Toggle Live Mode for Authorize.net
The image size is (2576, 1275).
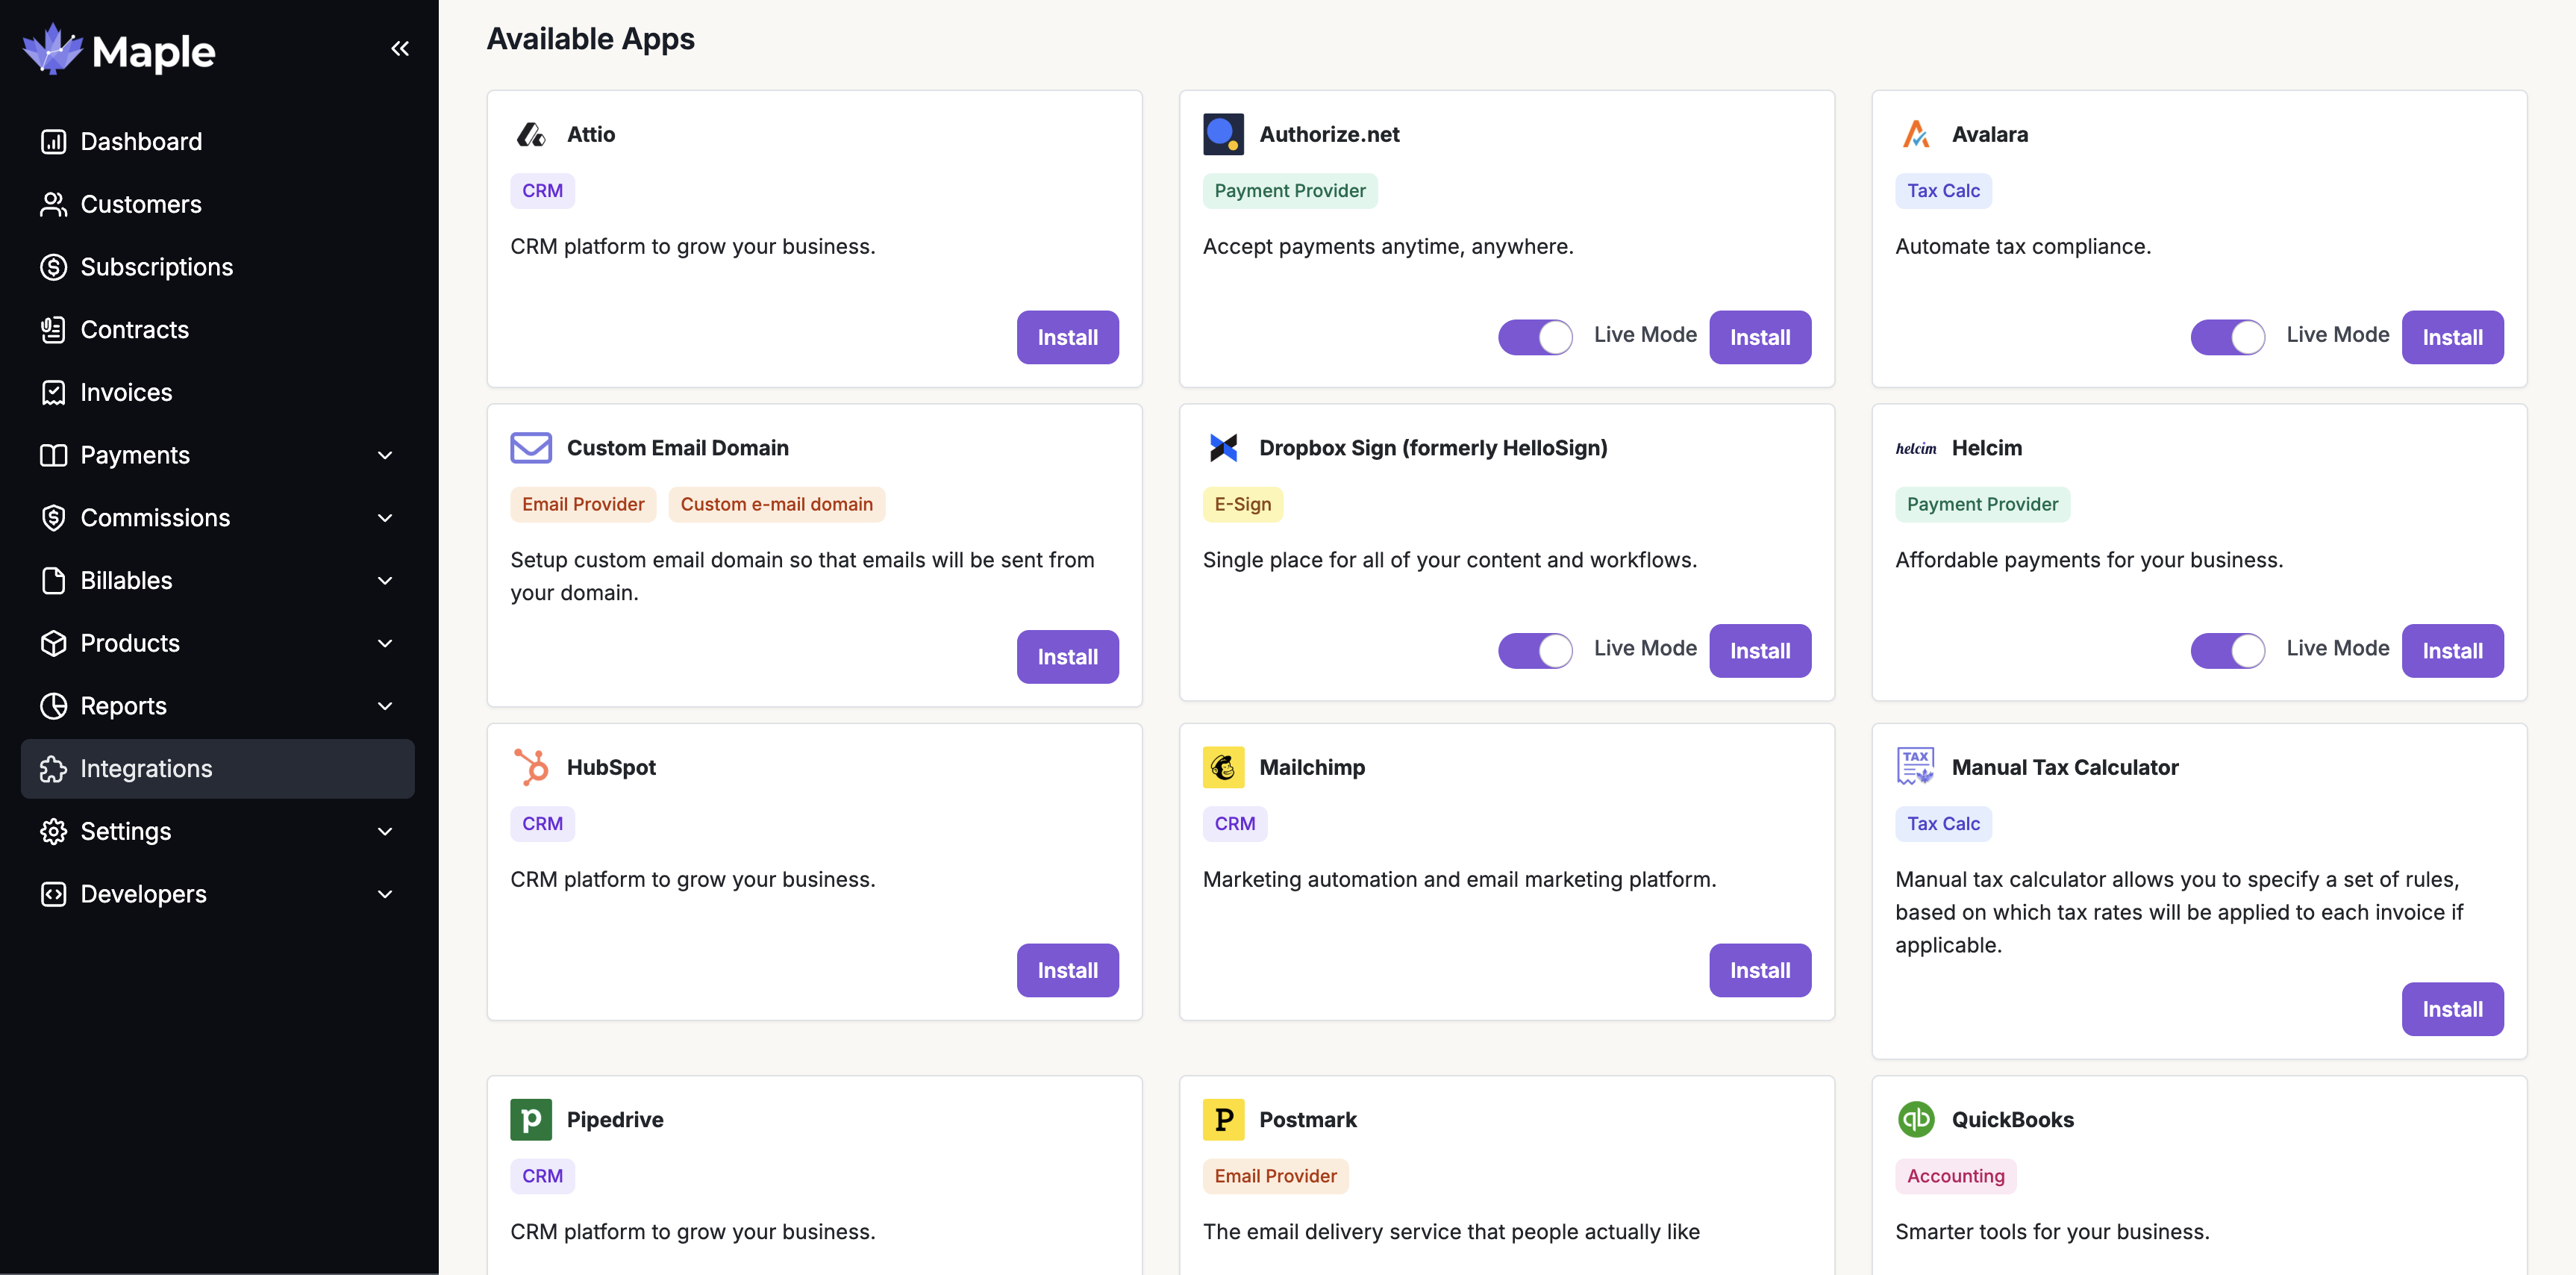tap(1534, 337)
